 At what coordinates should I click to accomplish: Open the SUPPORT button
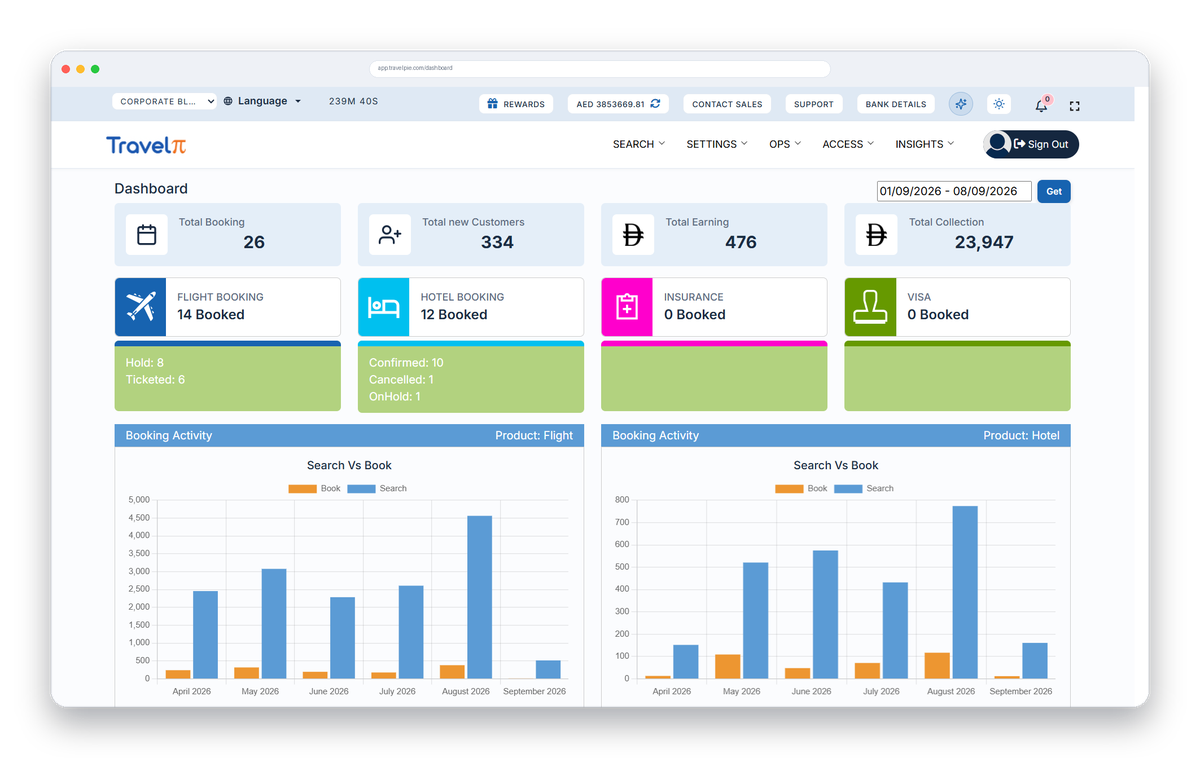(814, 104)
